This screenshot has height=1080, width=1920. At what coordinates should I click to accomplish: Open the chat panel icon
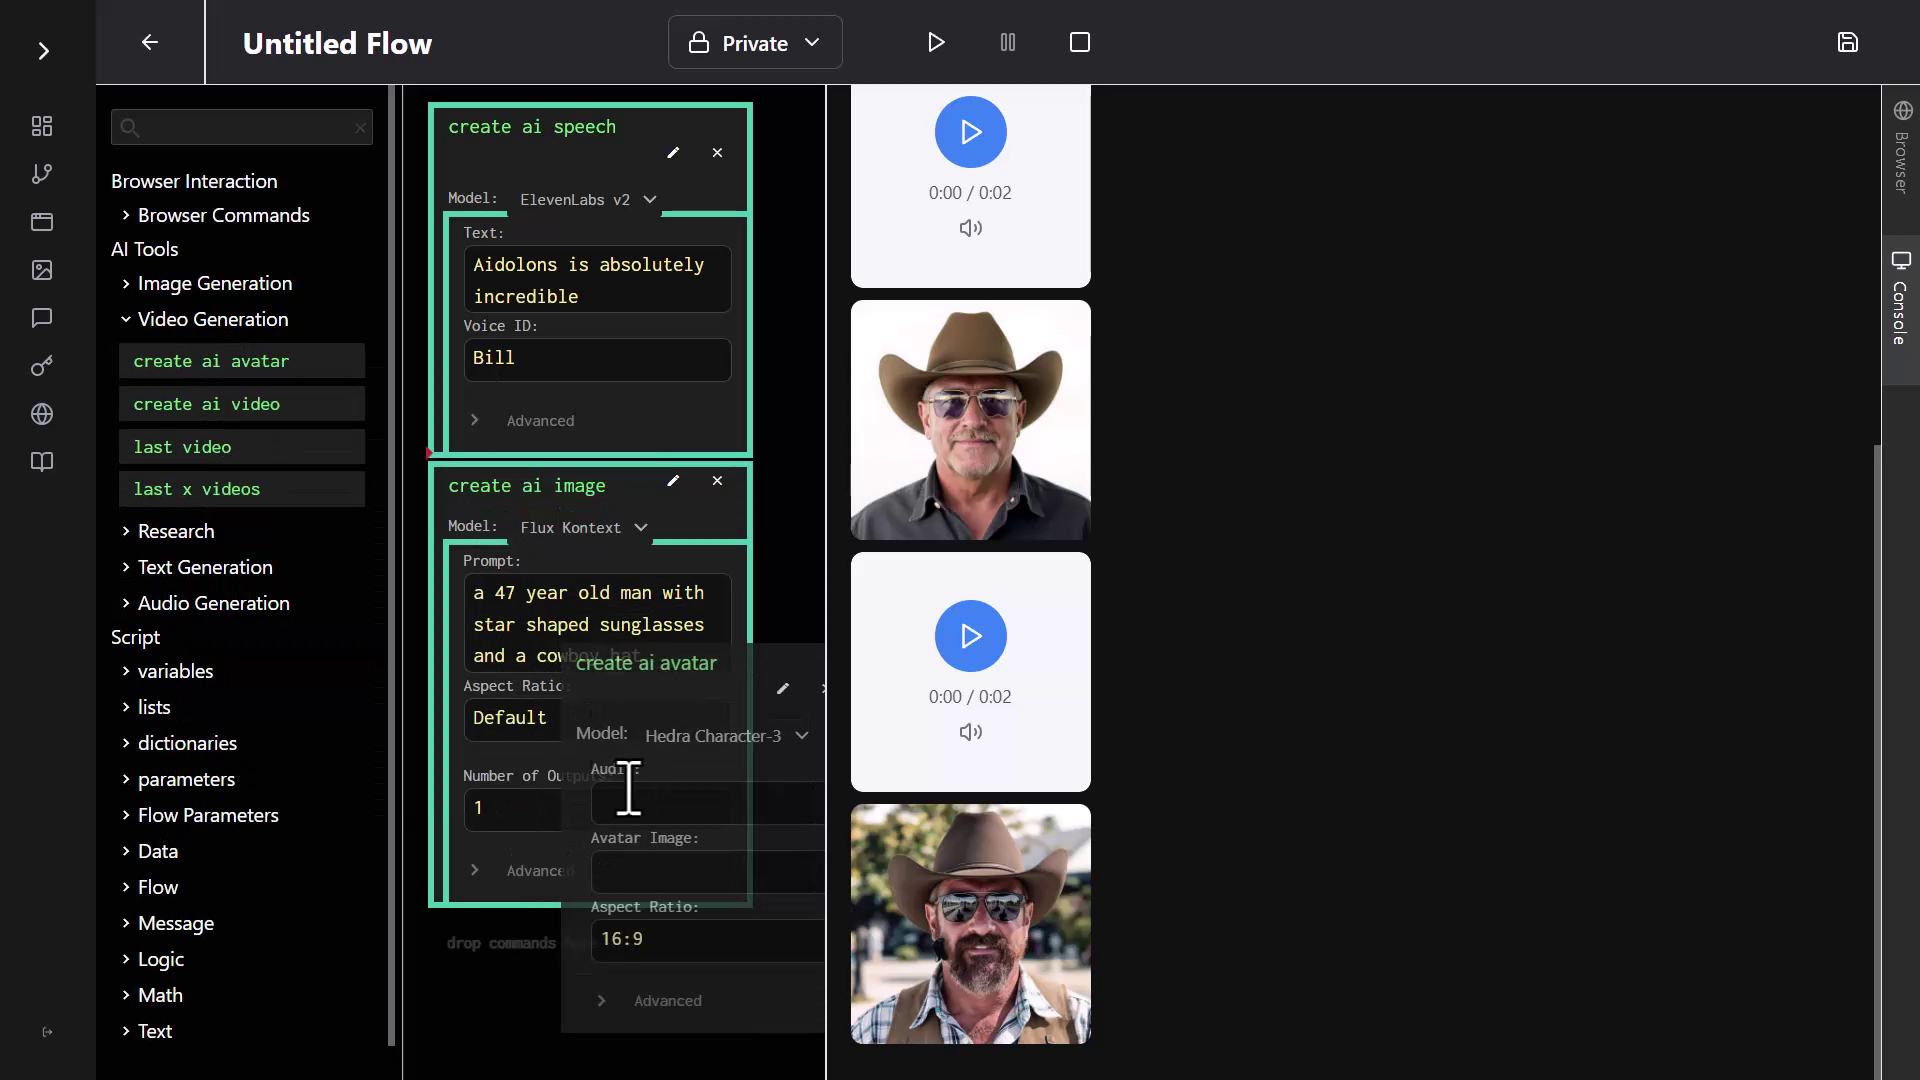pos(41,318)
